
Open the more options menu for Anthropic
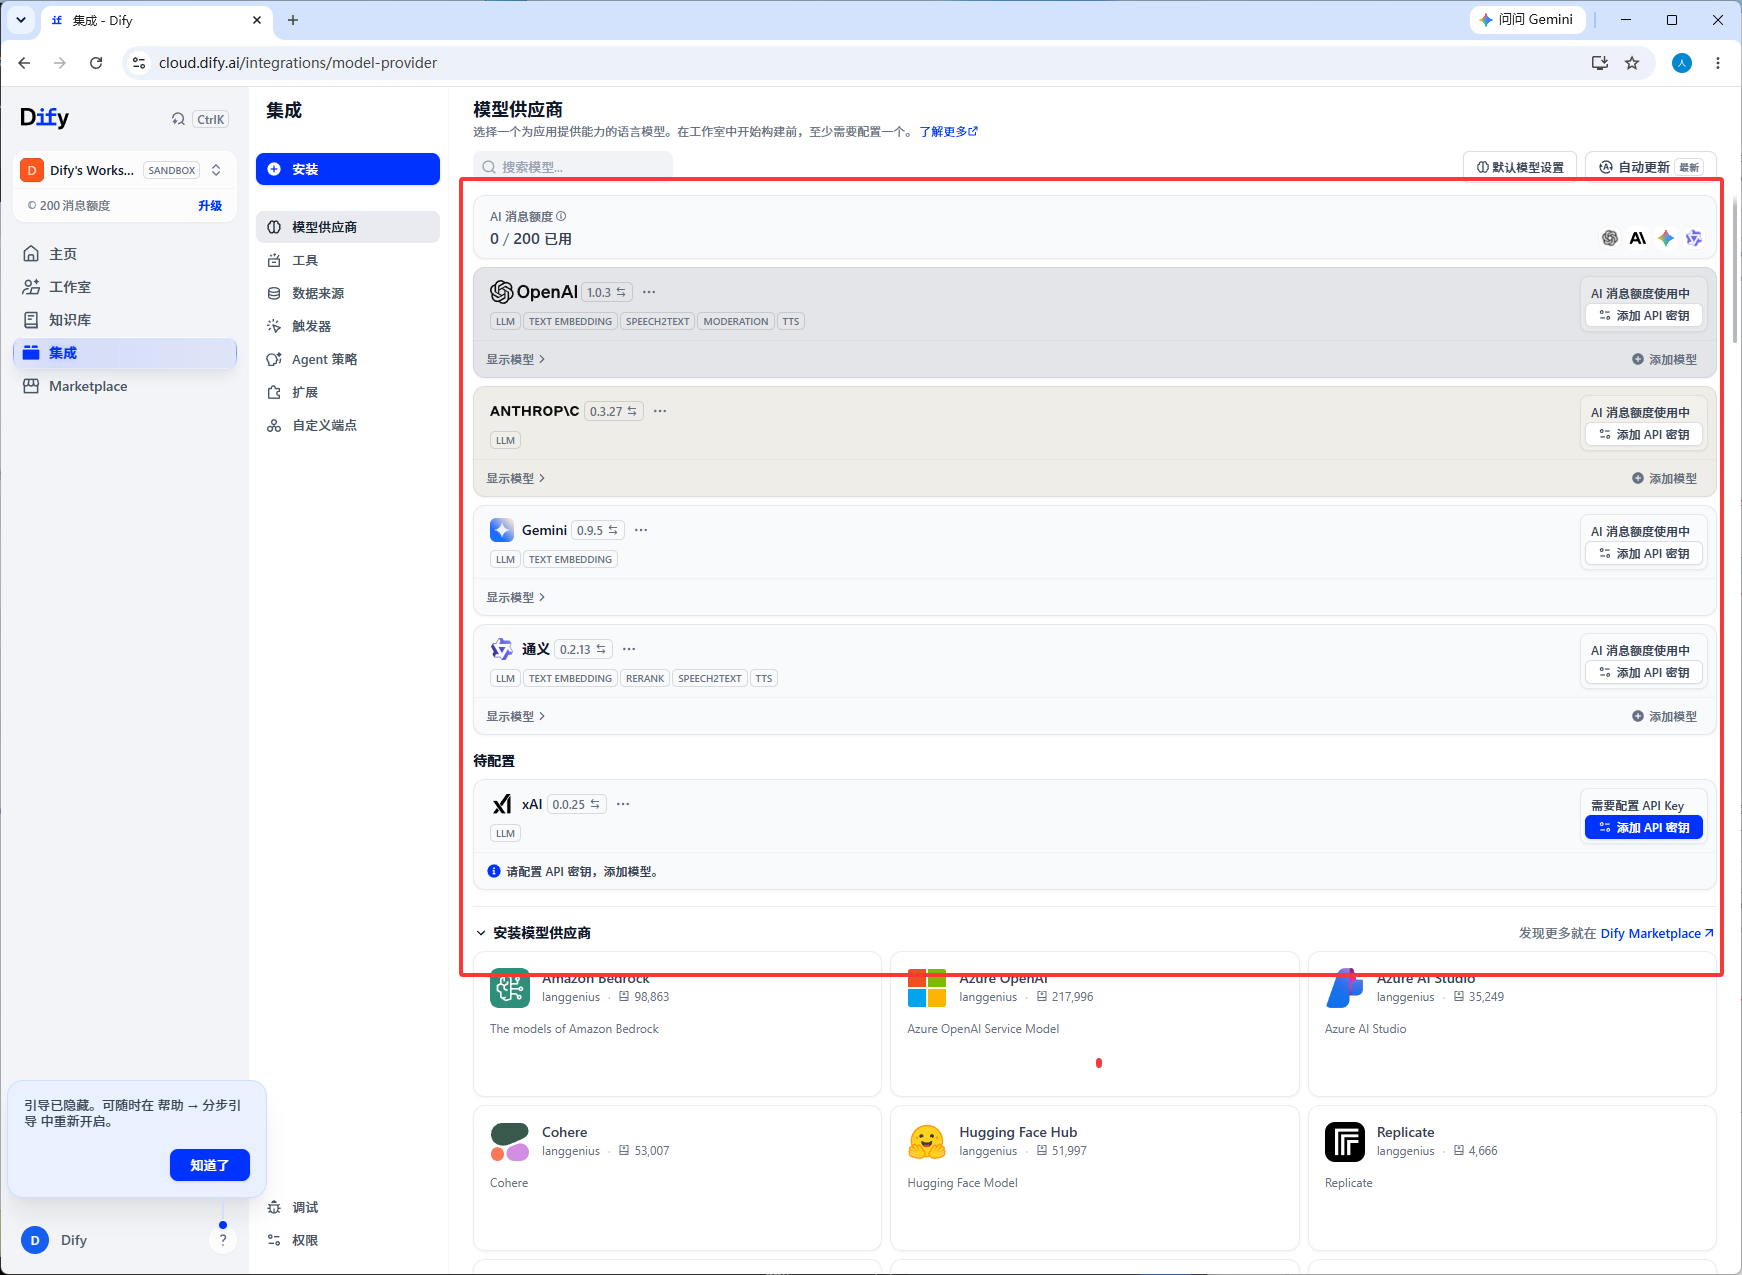pyautogui.click(x=660, y=411)
